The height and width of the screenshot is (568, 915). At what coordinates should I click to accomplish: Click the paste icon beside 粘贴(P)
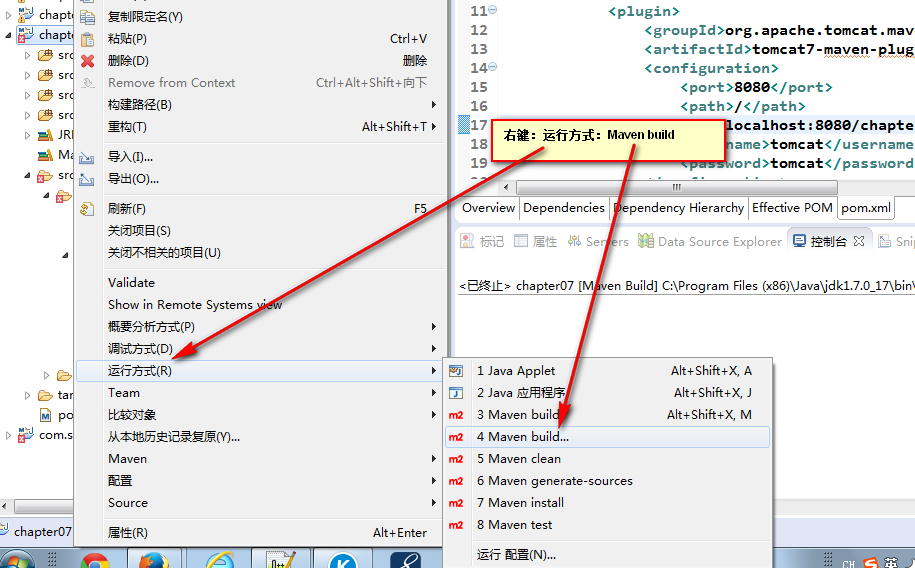[88, 39]
